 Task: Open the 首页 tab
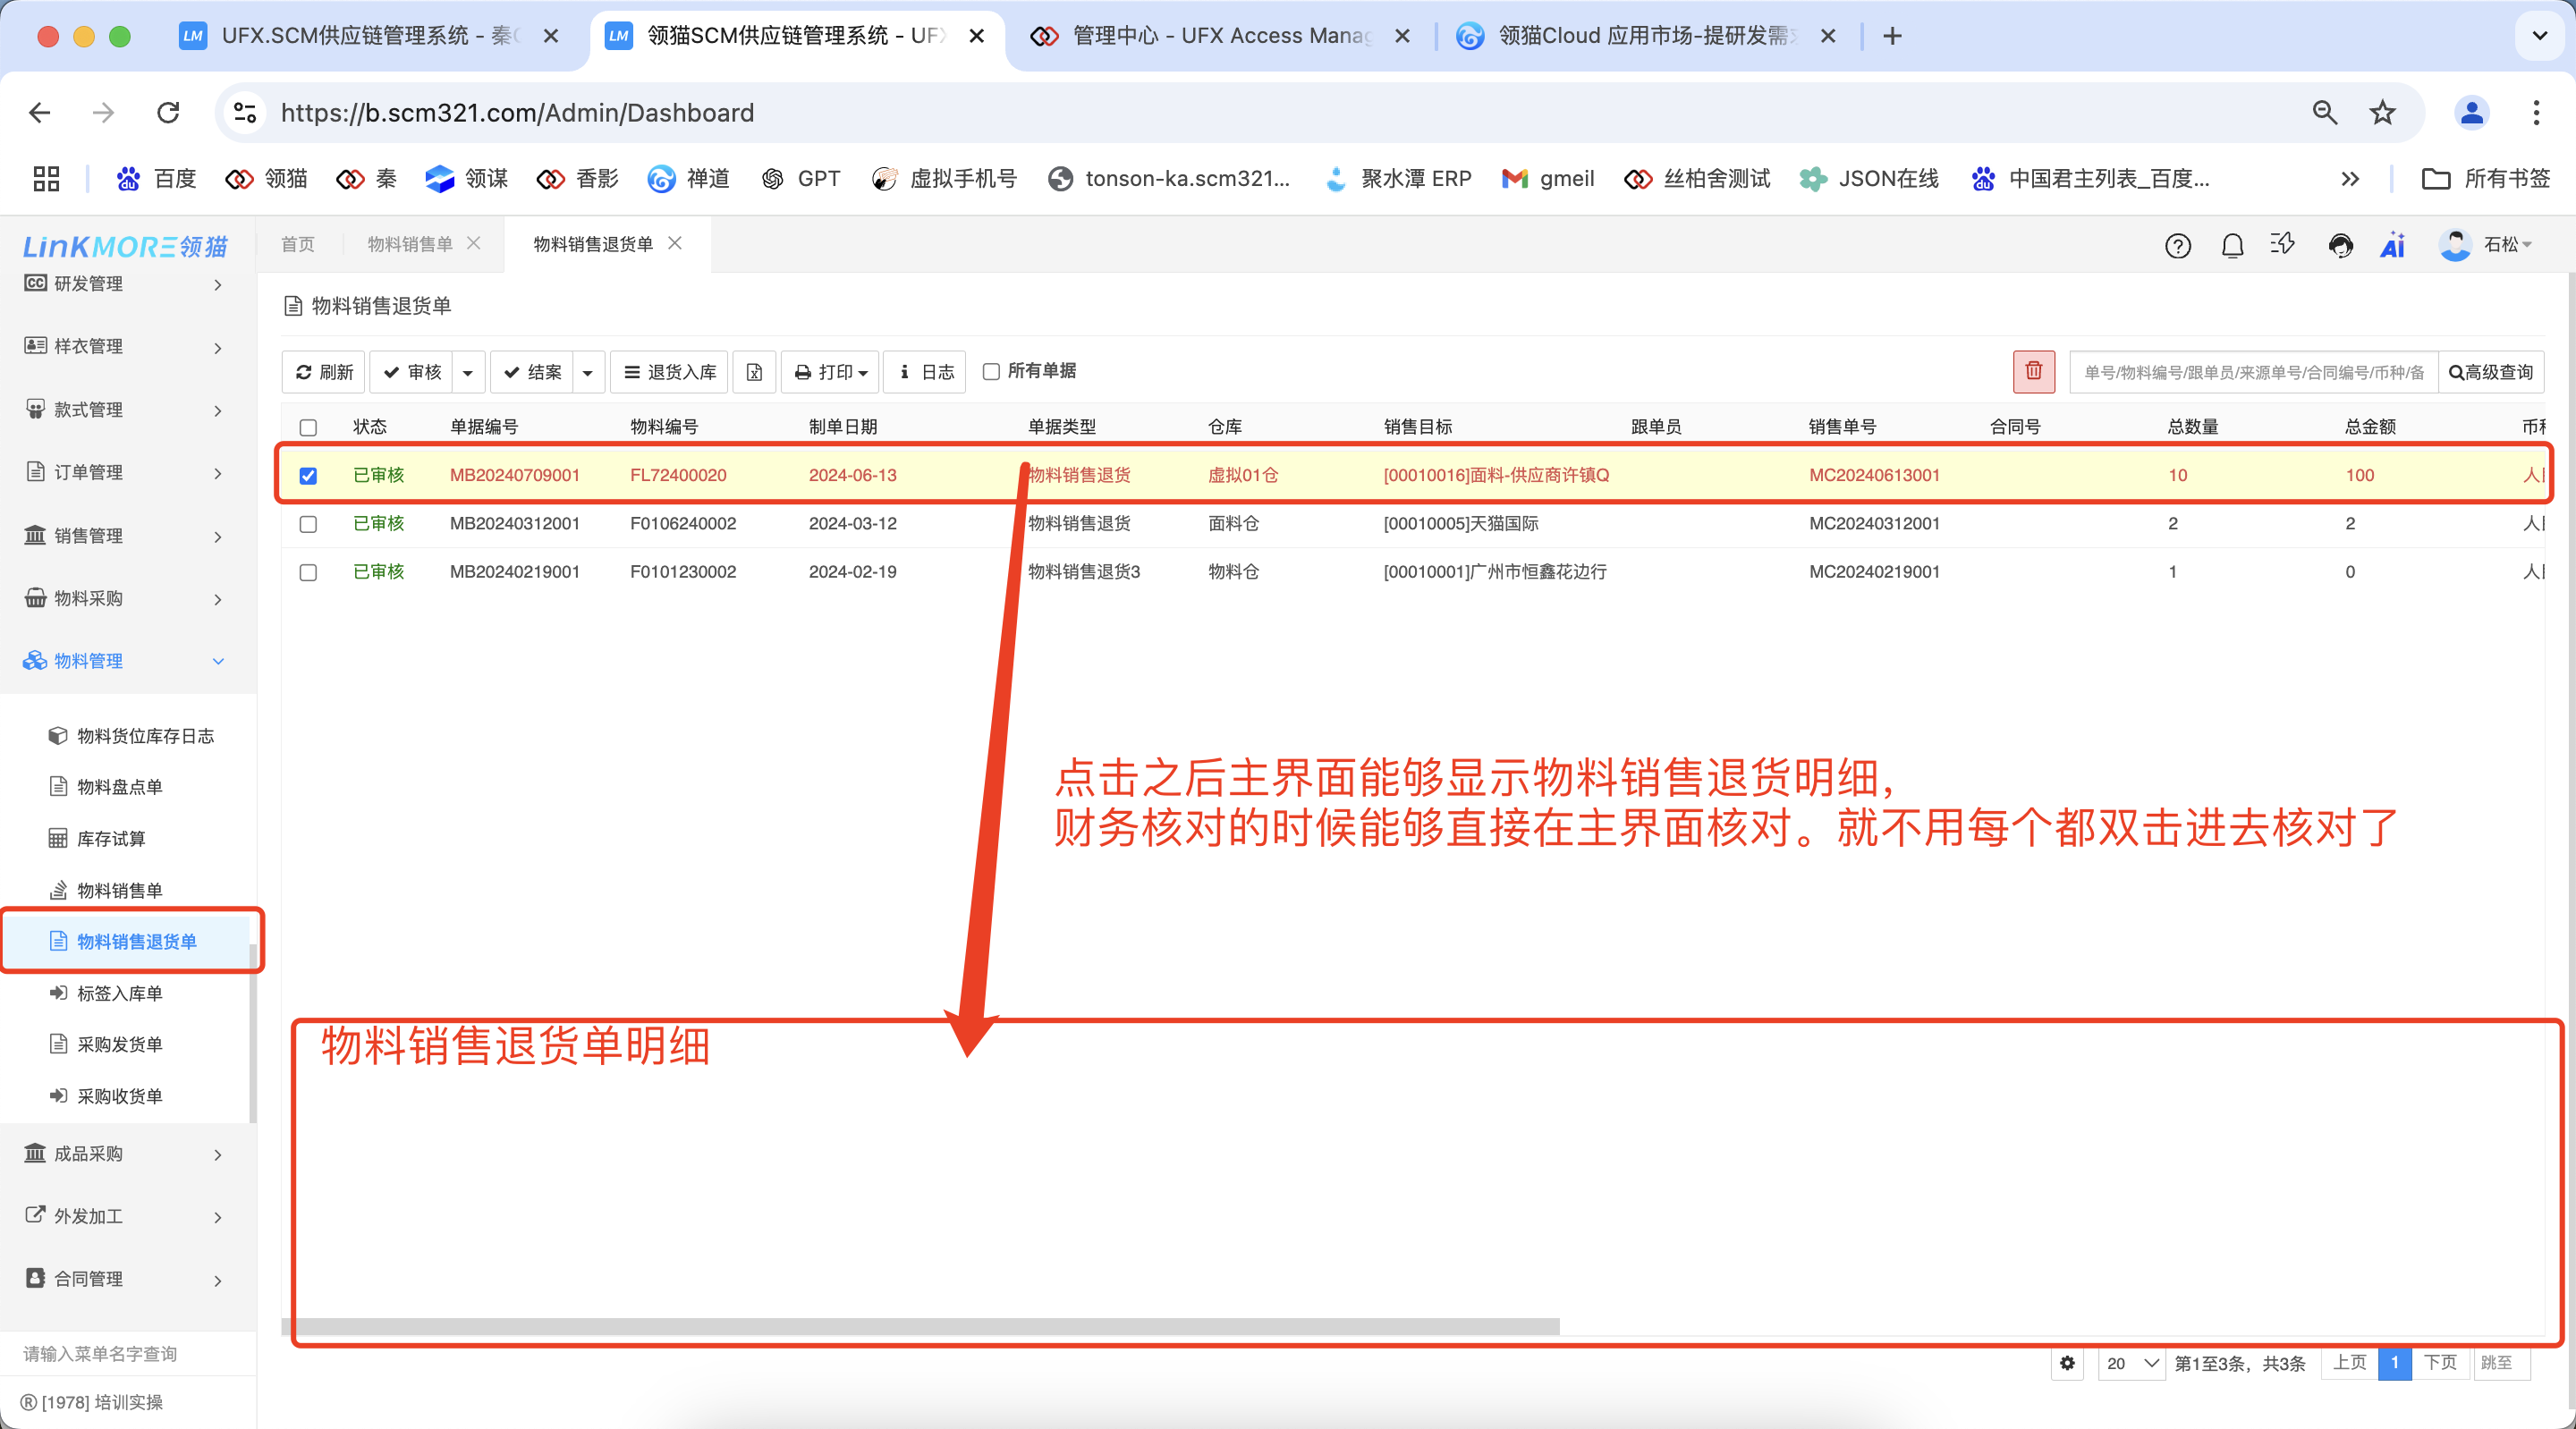coord(297,243)
